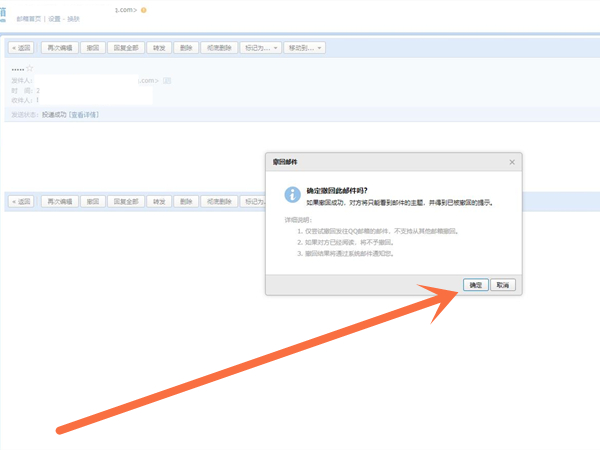Forward the email with top 转发 button
The width and height of the screenshot is (600, 450).
pyautogui.click(x=159, y=47)
